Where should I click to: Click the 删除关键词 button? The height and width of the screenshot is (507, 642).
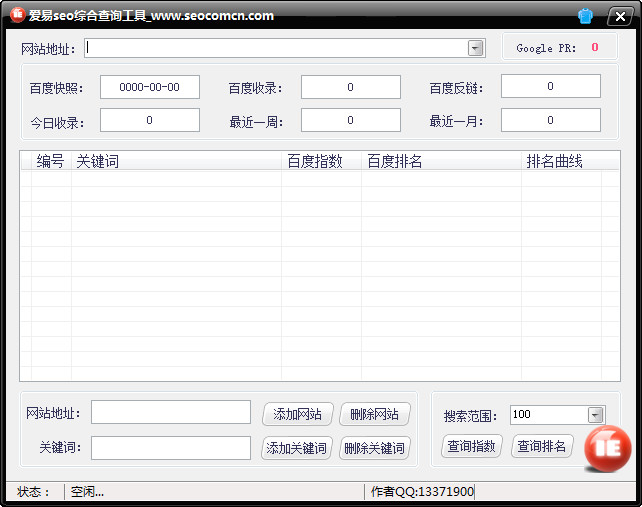click(x=375, y=448)
